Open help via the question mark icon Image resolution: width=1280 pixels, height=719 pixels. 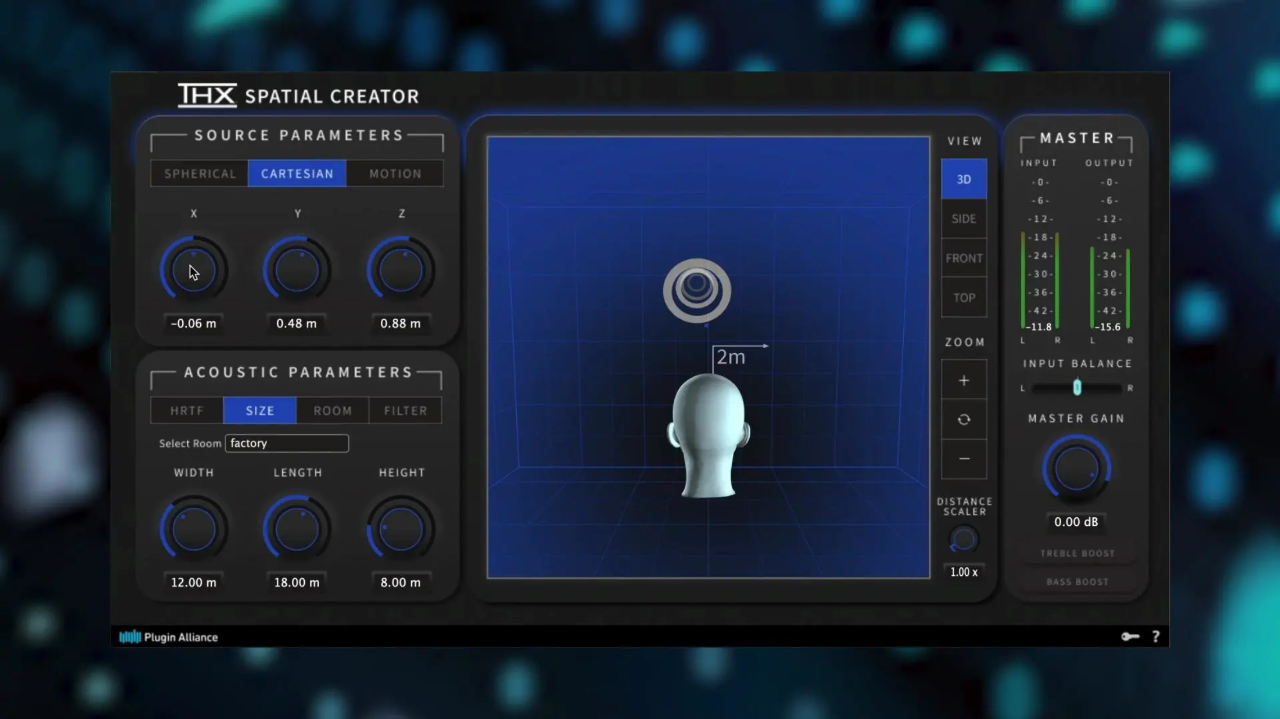[1155, 636]
